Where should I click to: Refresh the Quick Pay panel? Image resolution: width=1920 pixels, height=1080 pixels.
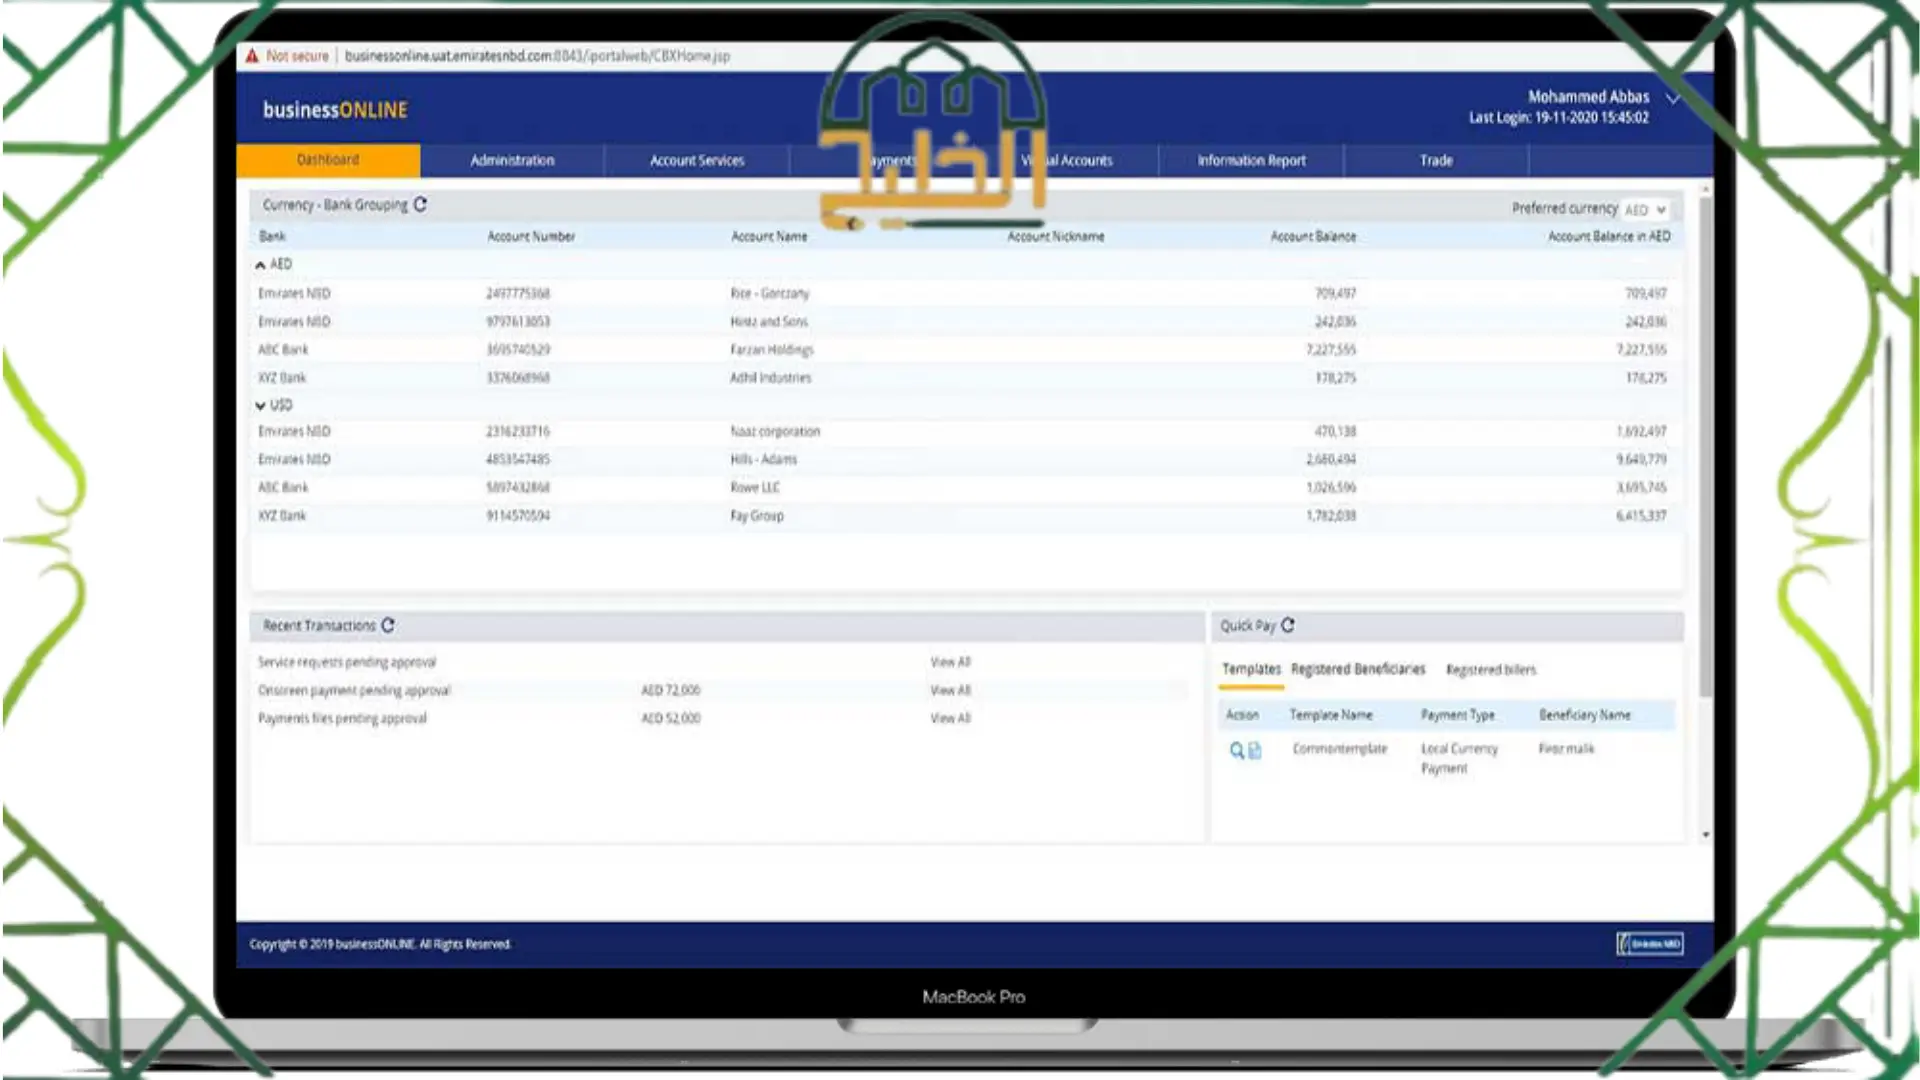(1288, 625)
